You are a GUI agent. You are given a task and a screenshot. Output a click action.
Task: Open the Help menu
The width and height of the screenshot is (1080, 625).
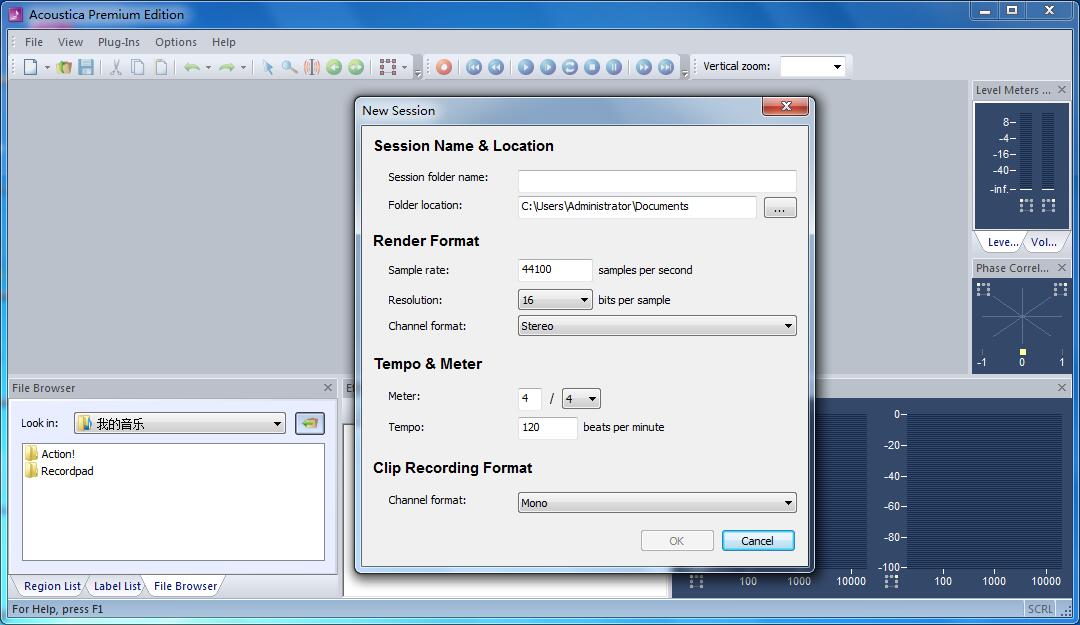[224, 42]
